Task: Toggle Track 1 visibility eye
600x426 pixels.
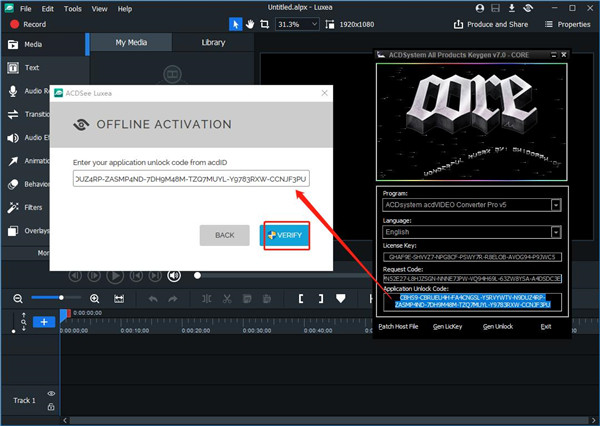Action: pyautogui.click(x=51, y=393)
